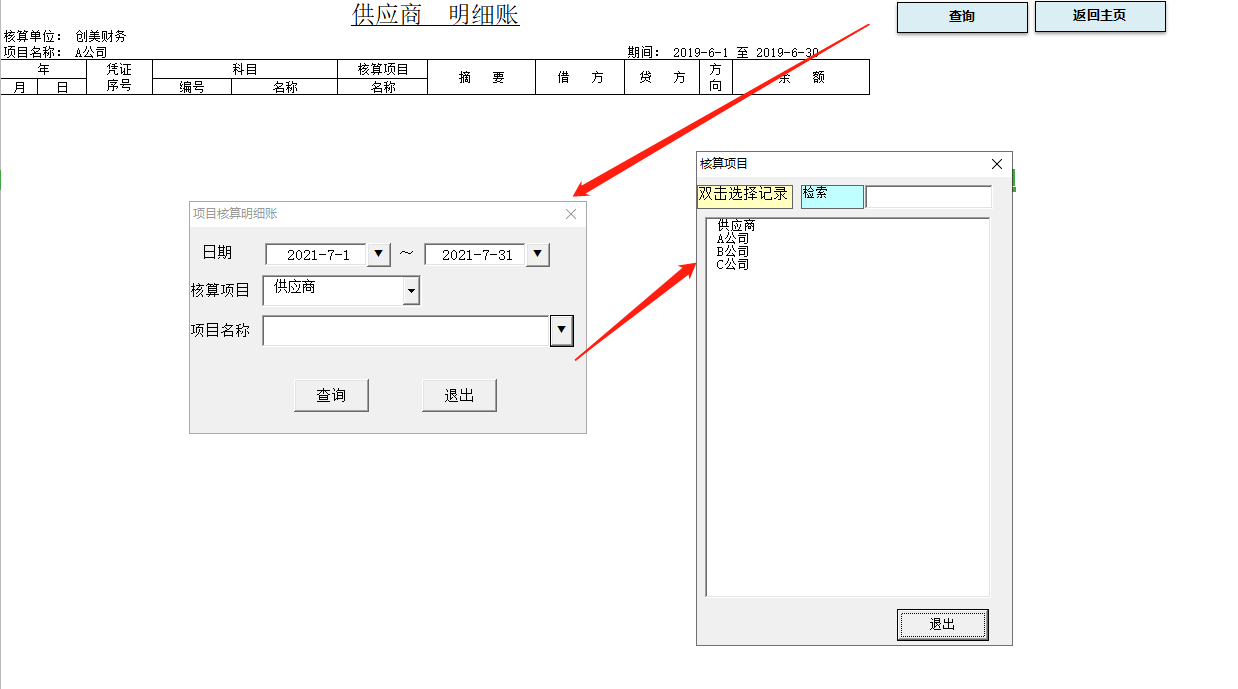The image size is (1238, 689).
Task: Click the 查询 button at top right
Action: point(962,17)
